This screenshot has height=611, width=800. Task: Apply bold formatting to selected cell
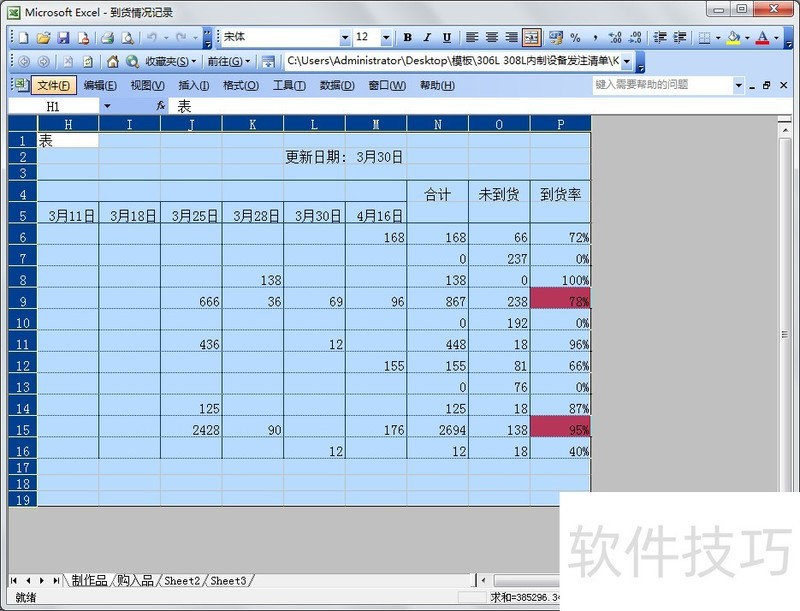(x=406, y=37)
